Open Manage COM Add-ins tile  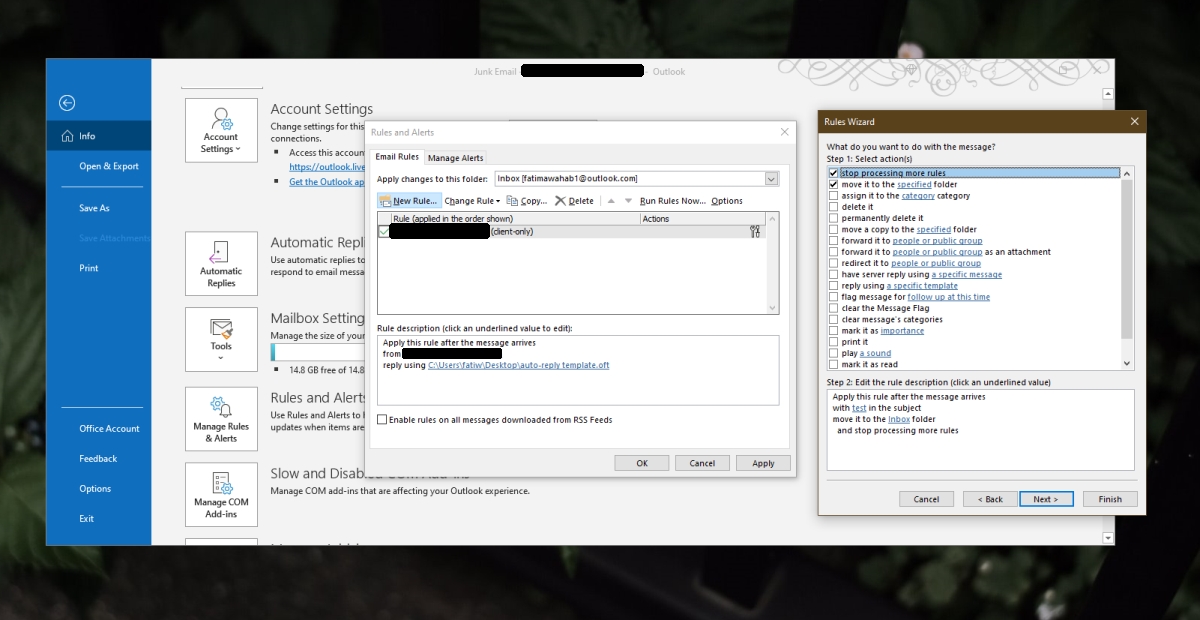click(x=221, y=495)
